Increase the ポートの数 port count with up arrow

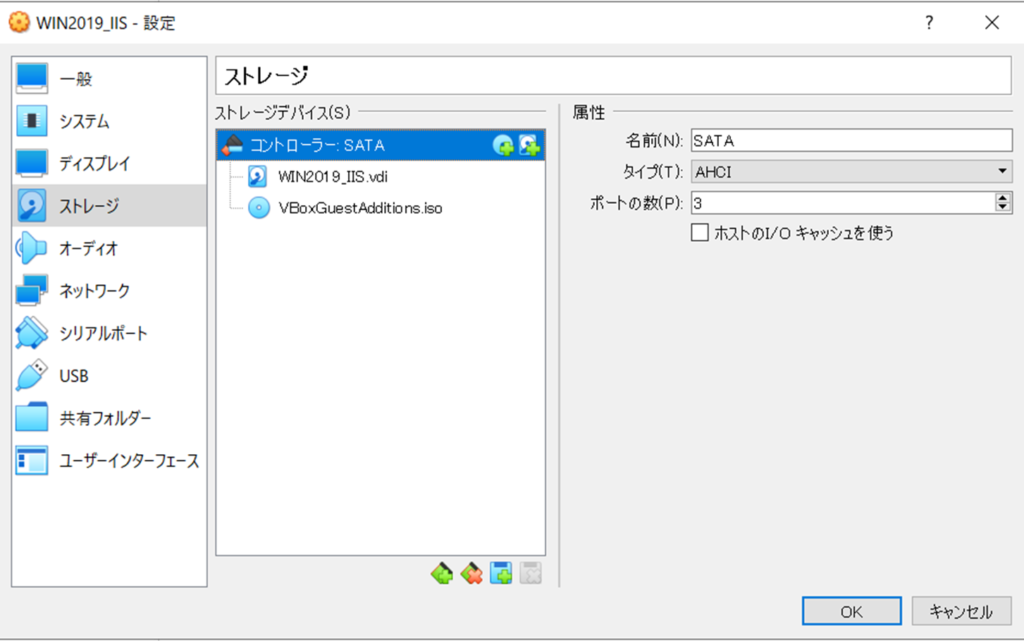click(1003, 198)
